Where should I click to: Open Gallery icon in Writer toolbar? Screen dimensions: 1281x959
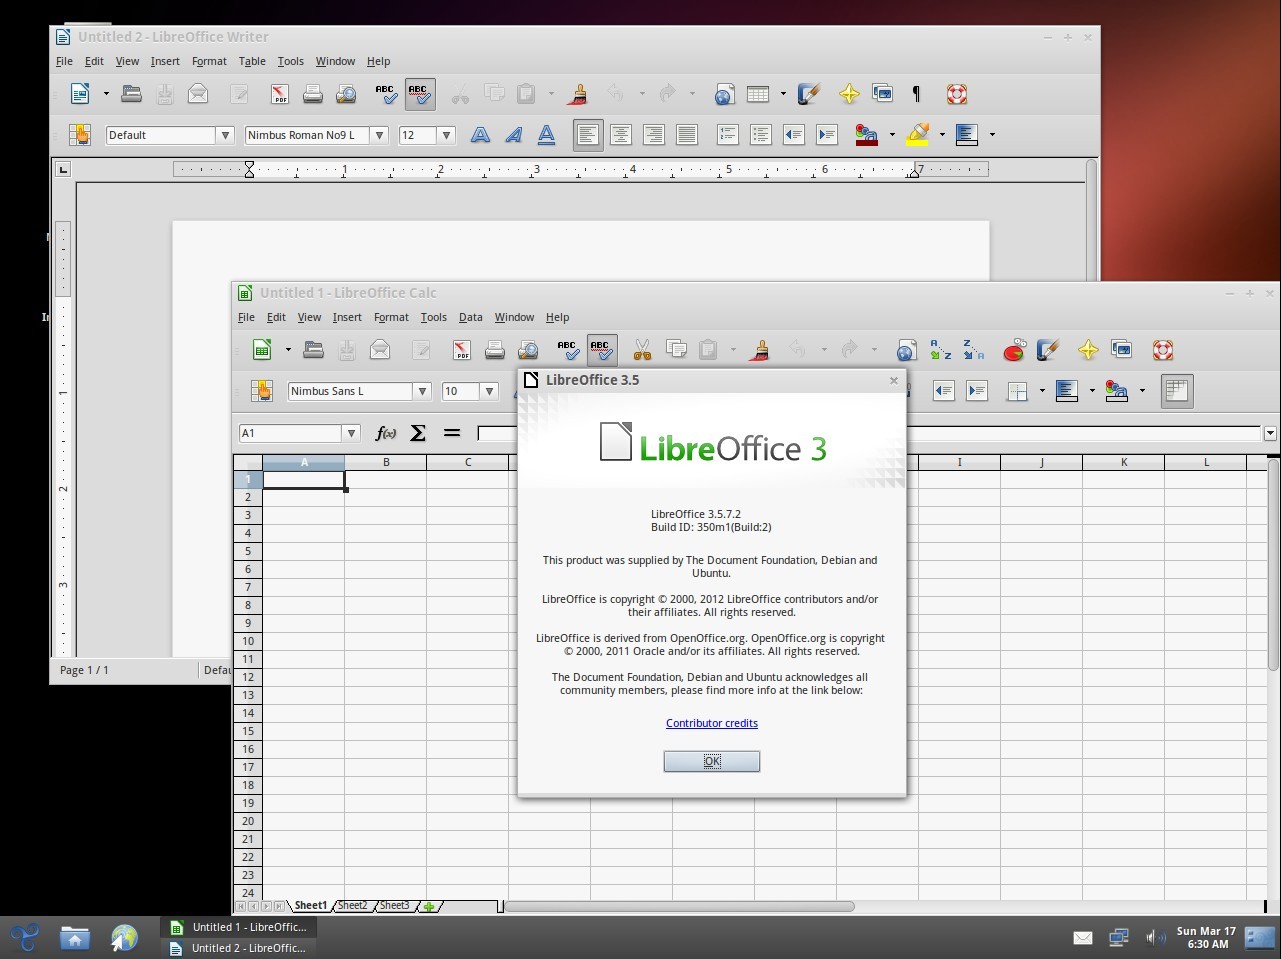point(883,94)
